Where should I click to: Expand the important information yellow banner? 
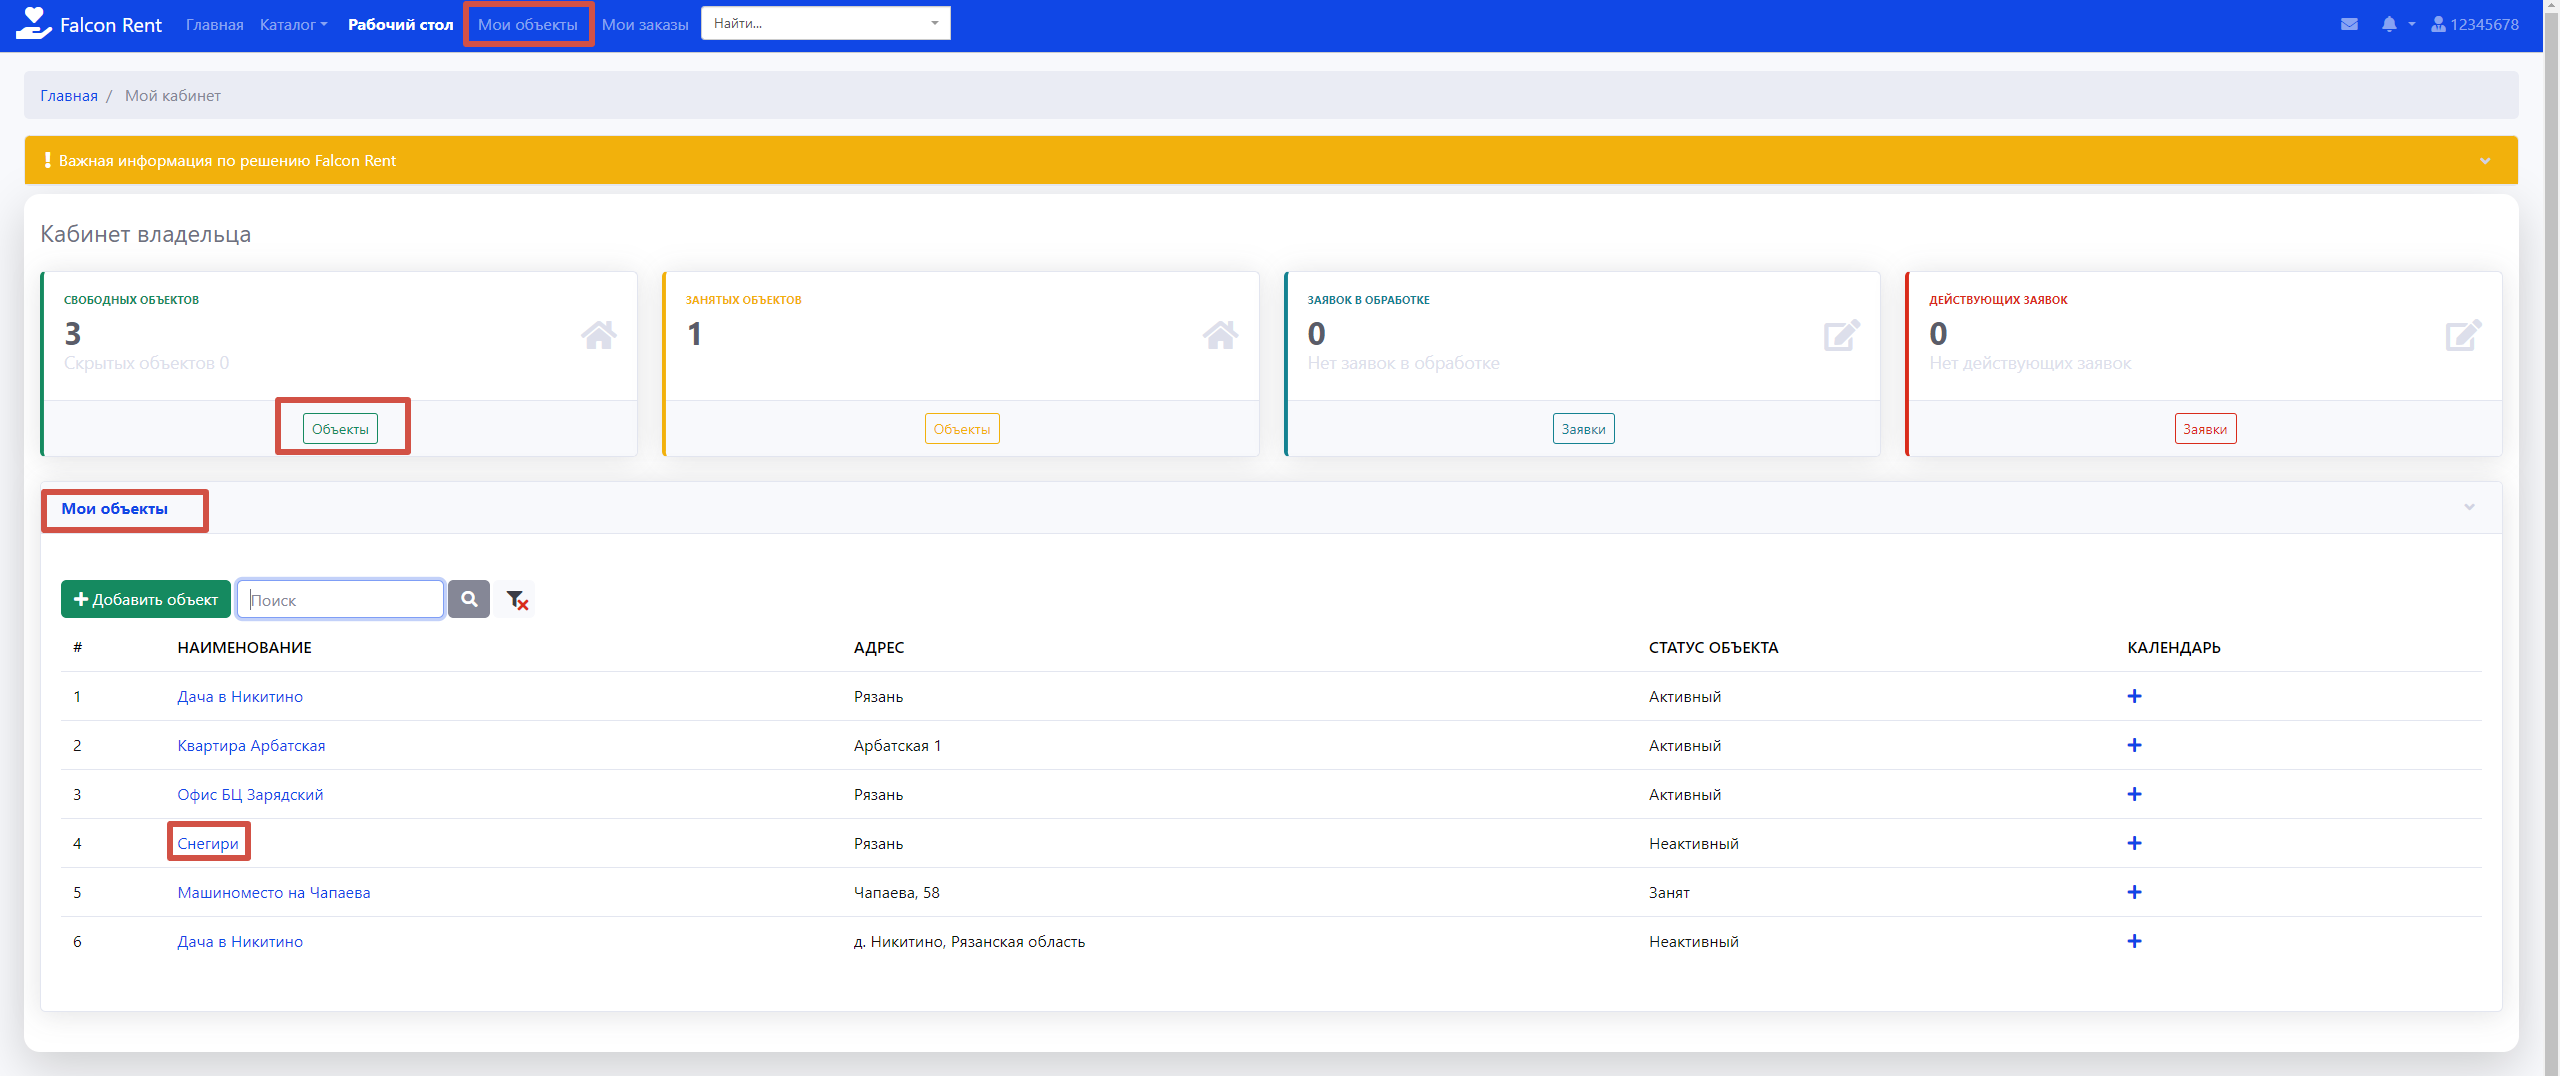pos(2484,161)
